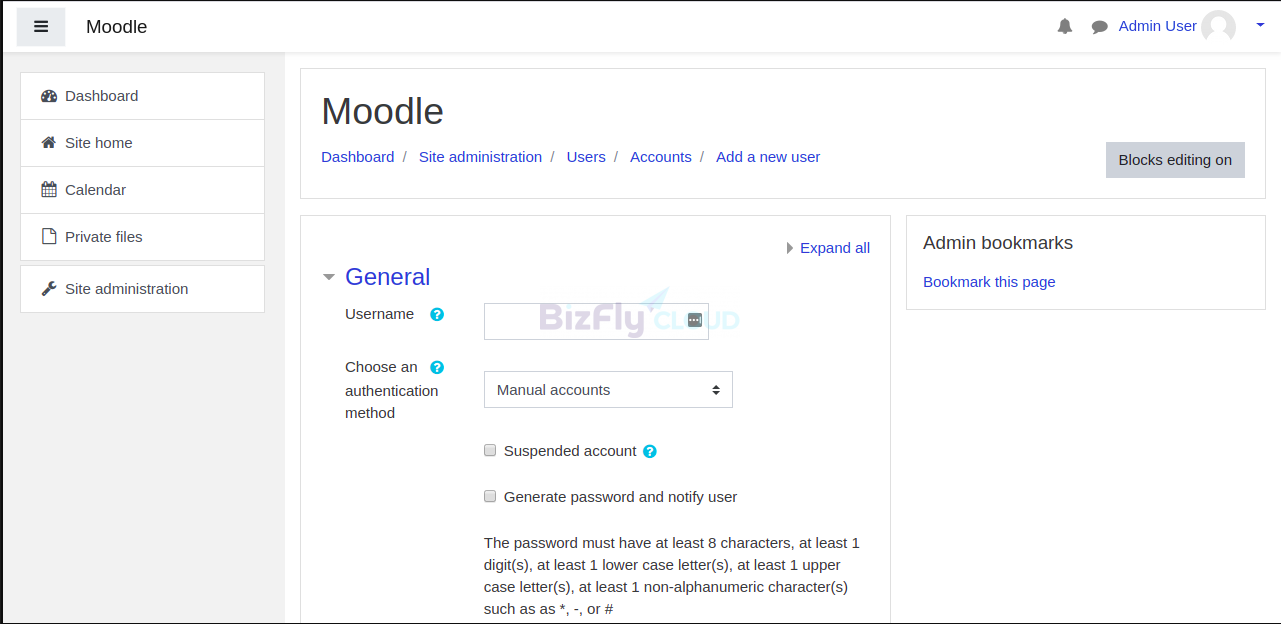Go to Site administration breadcrumb link
The height and width of the screenshot is (624, 1281).
pos(480,157)
